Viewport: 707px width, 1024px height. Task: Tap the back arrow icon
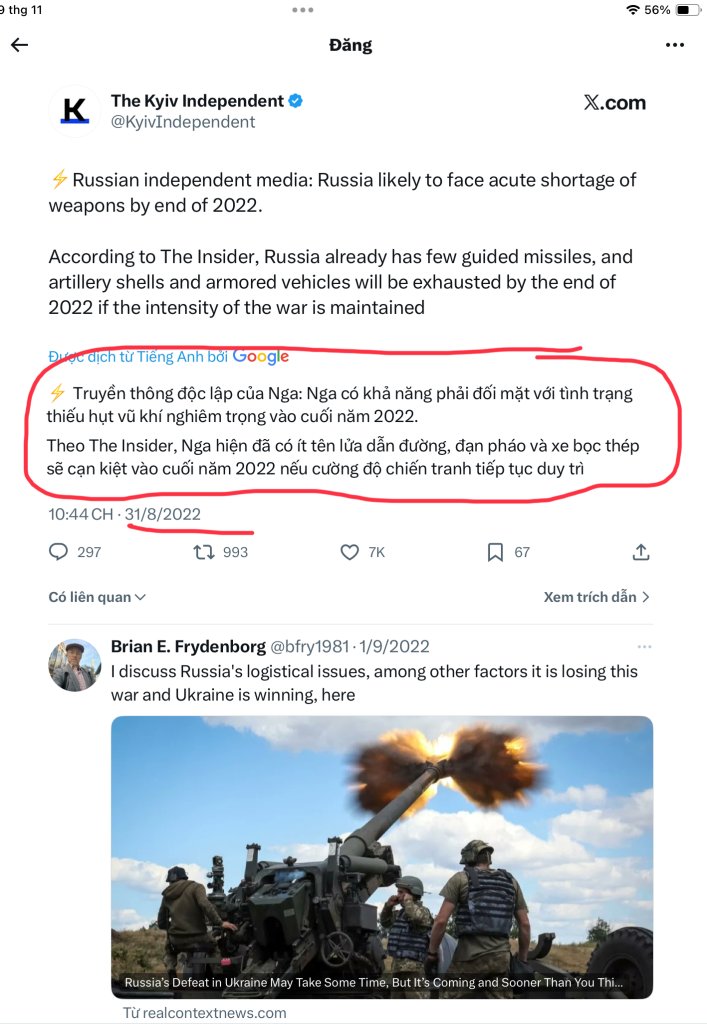(19, 45)
